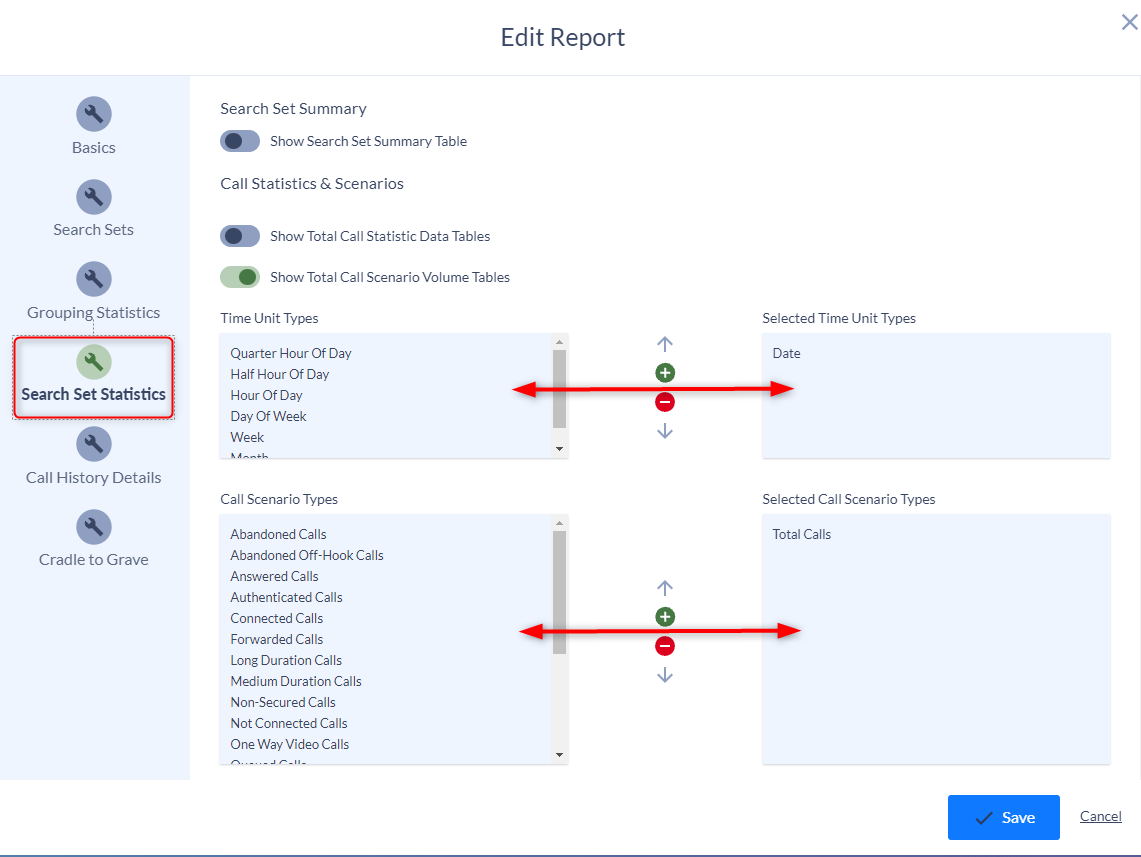Select the Search Sets wrench icon
This screenshot has height=857, width=1141.
click(93, 196)
